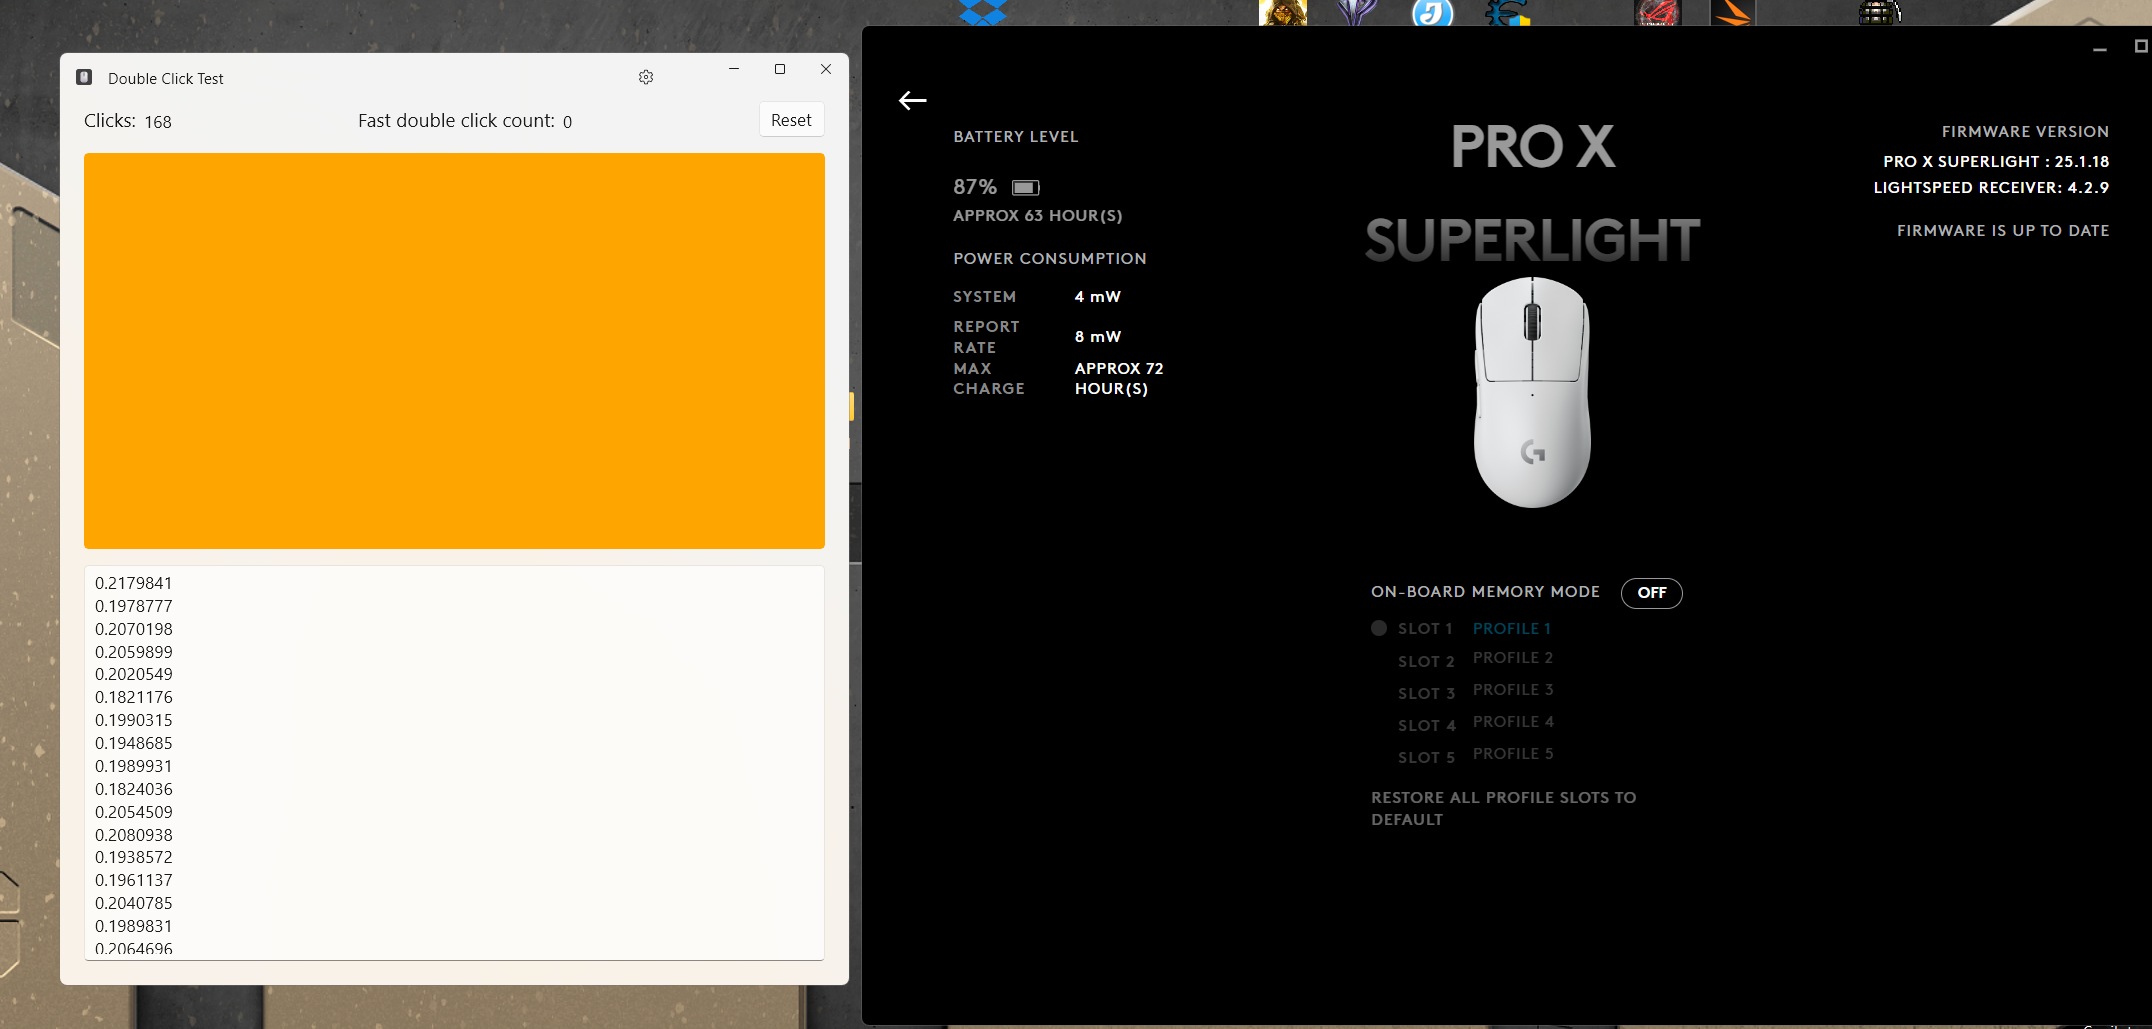The image size is (2152, 1029).
Task: Click the battery icon next to 87%
Action: [1026, 187]
